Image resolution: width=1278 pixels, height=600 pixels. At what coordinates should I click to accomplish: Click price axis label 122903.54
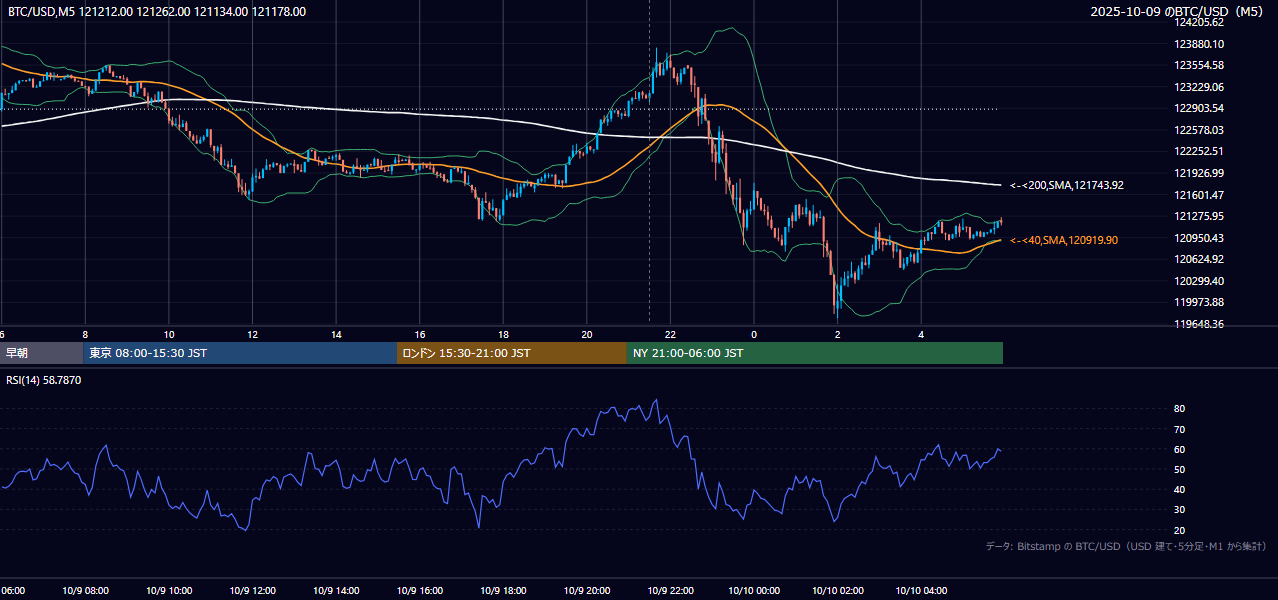[x=1199, y=108]
